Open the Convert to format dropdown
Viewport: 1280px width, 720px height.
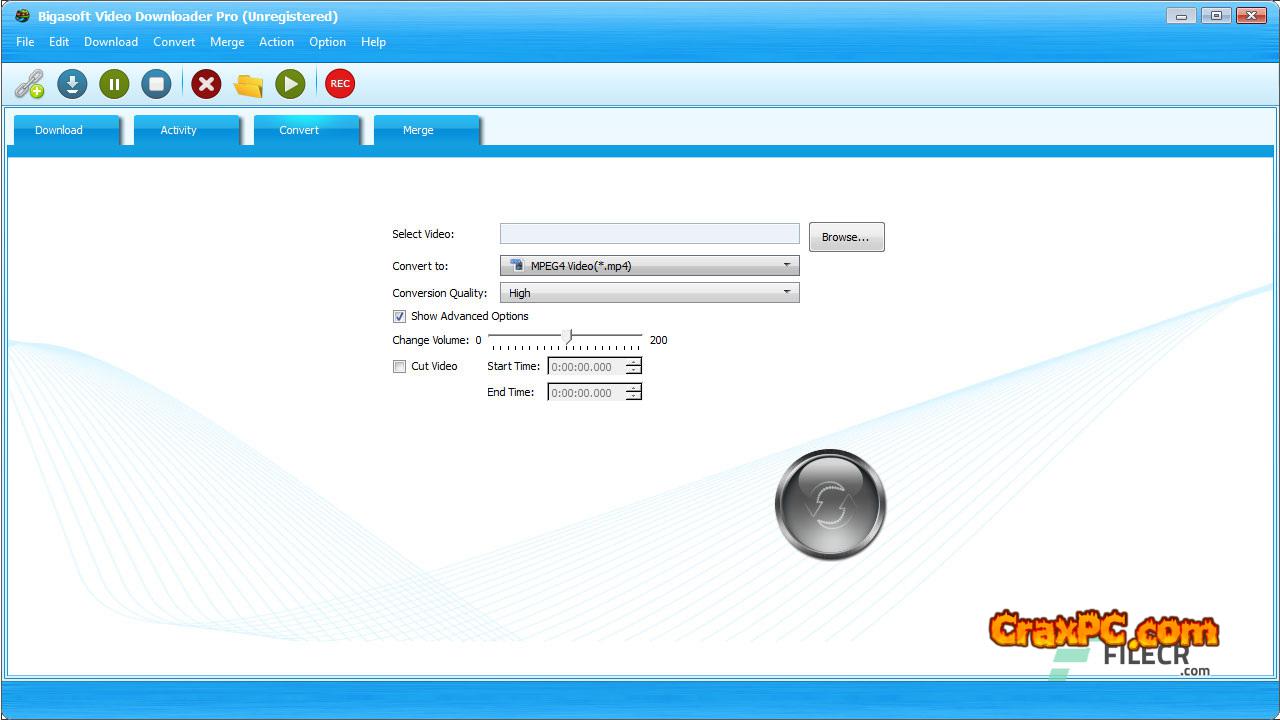649,266
